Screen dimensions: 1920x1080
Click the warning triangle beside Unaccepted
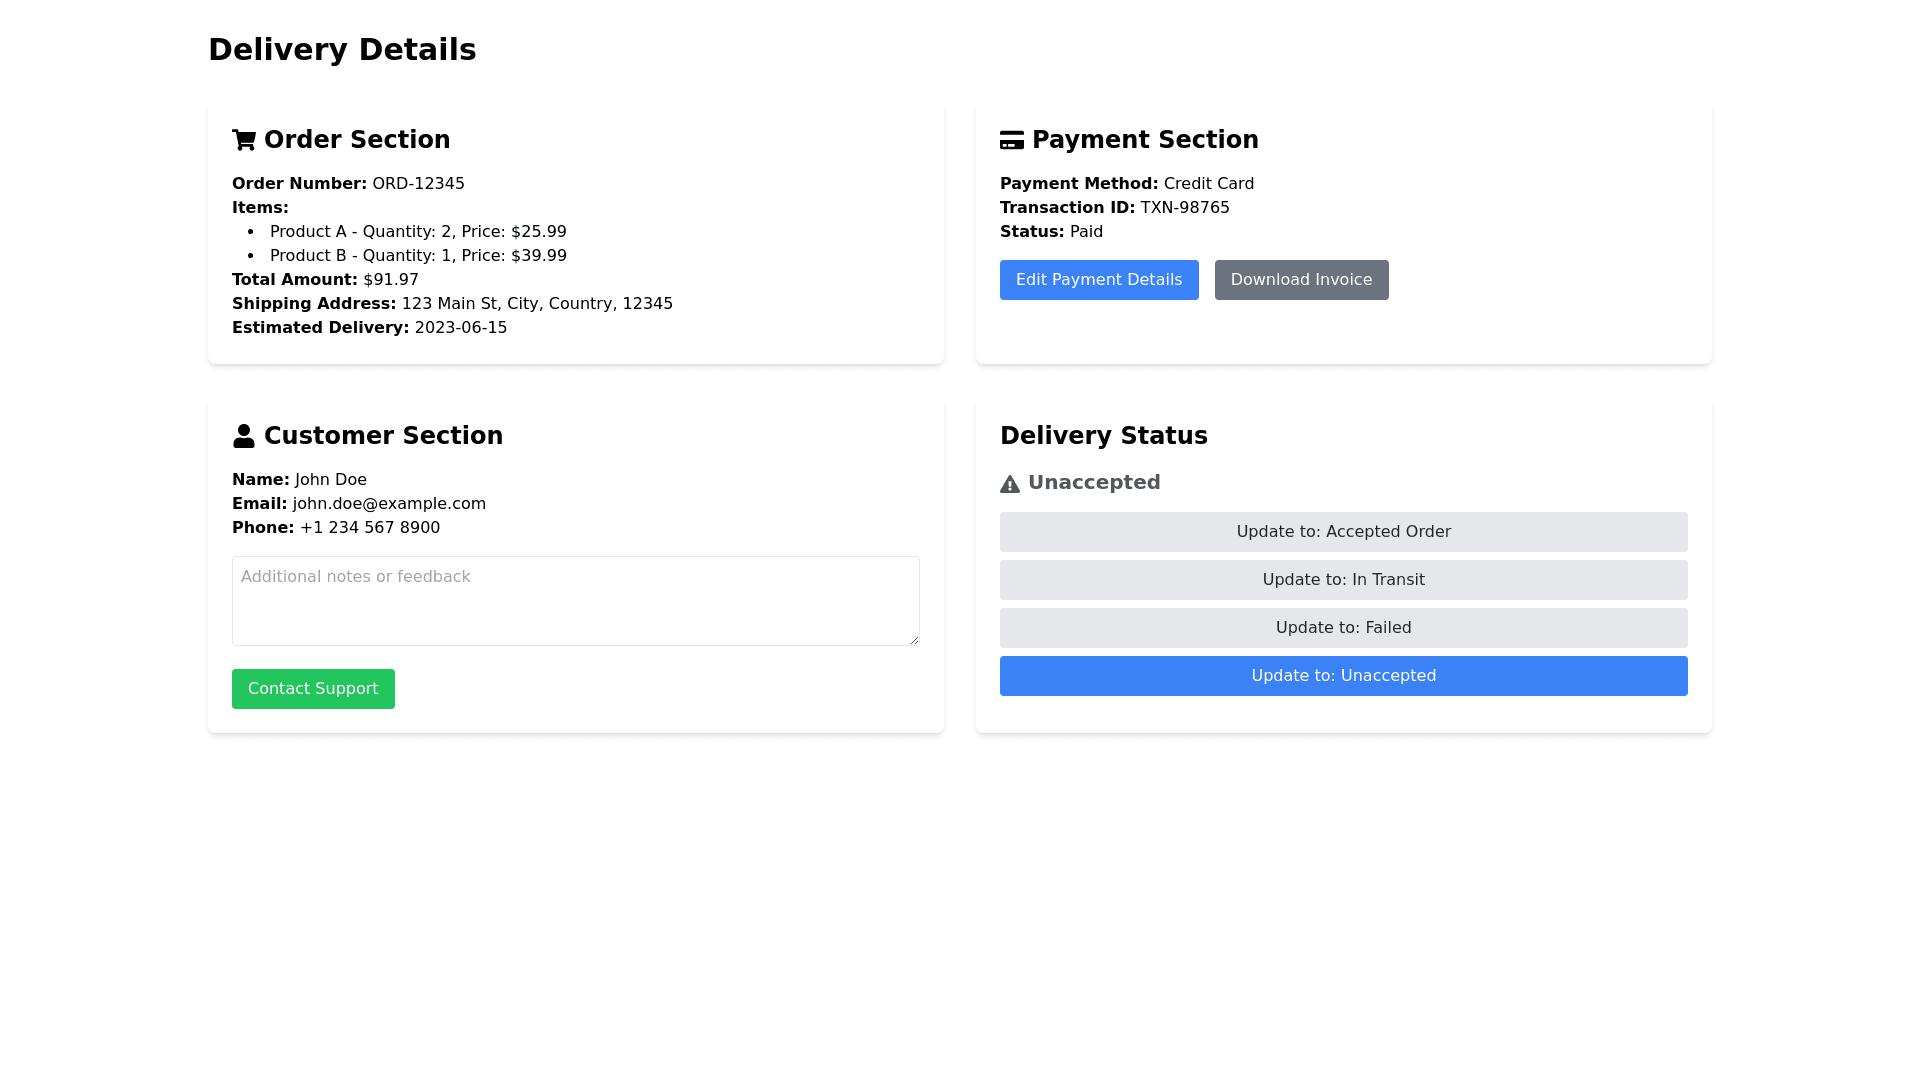(x=1010, y=484)
